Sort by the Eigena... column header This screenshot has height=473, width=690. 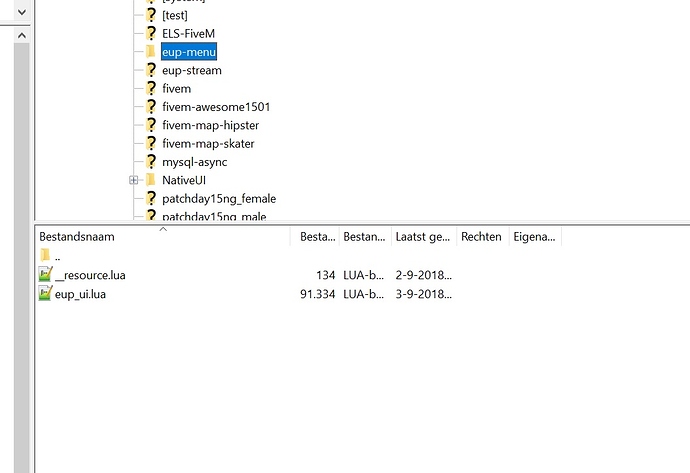(535, 237)
